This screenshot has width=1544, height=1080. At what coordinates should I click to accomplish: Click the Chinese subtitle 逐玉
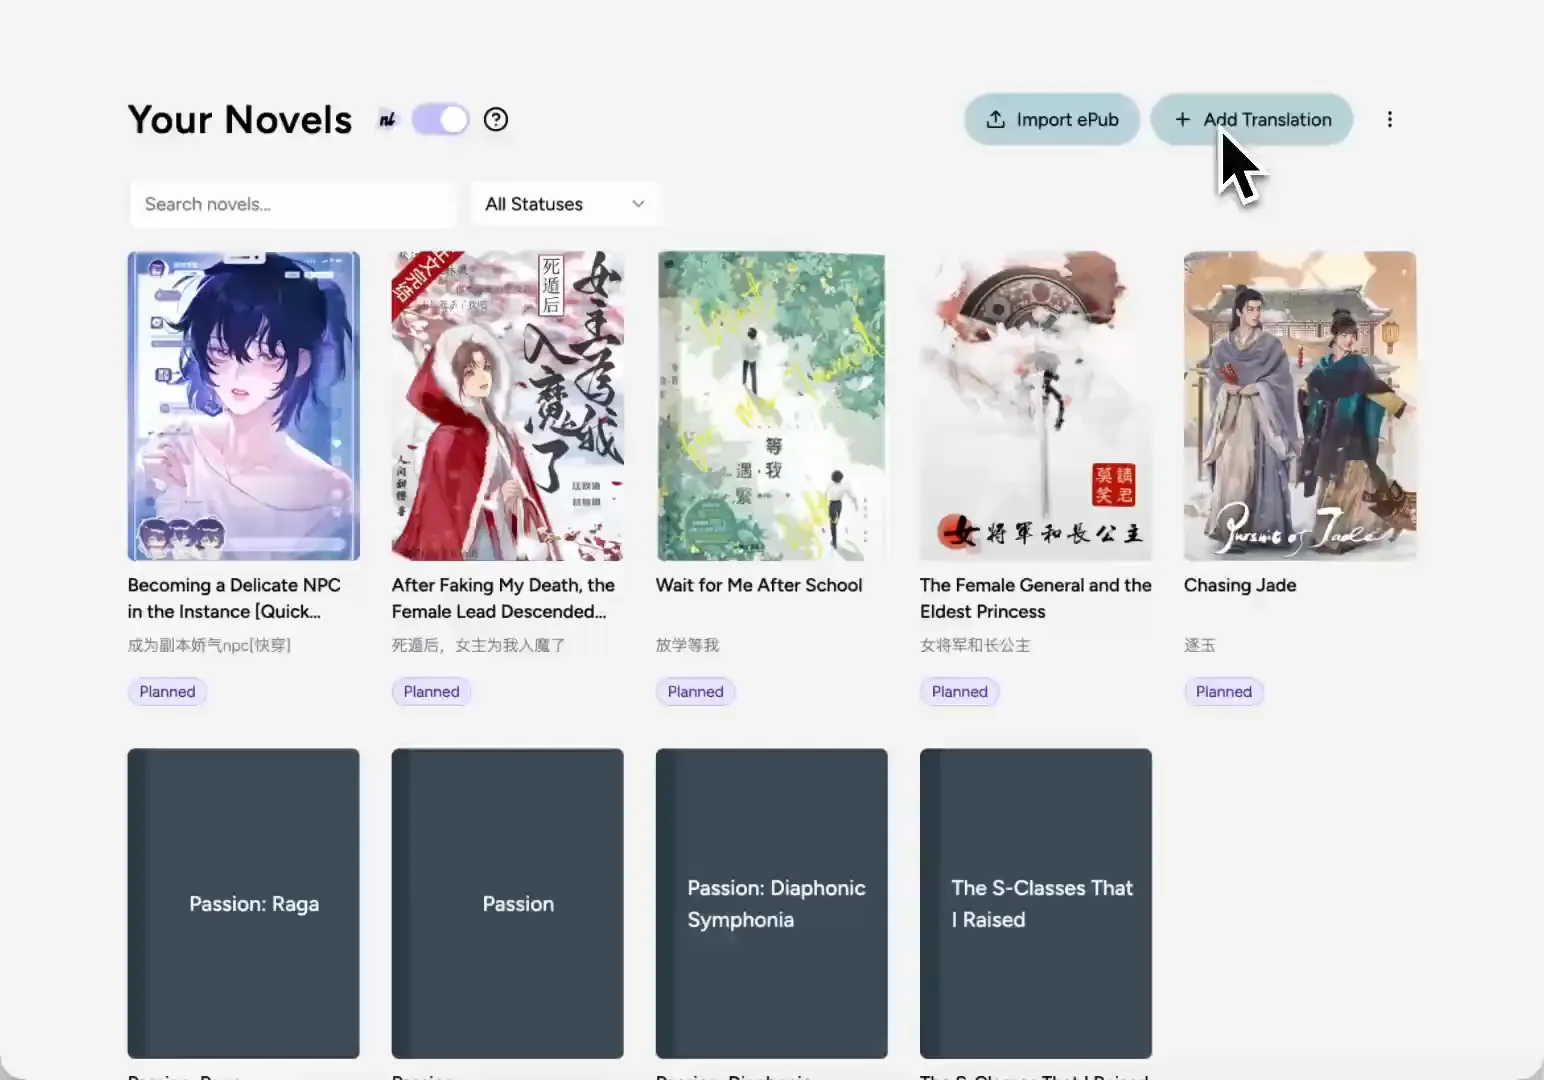tap(1200, 645)
